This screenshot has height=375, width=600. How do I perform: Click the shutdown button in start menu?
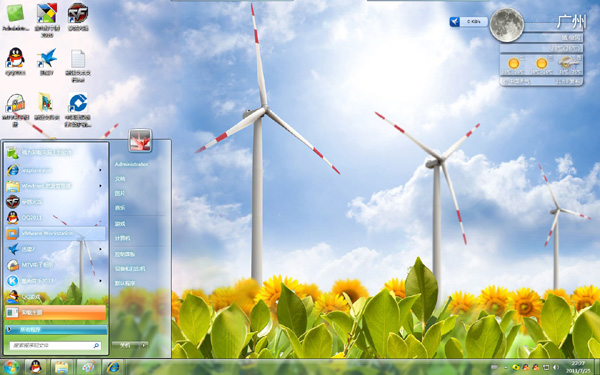126,345
